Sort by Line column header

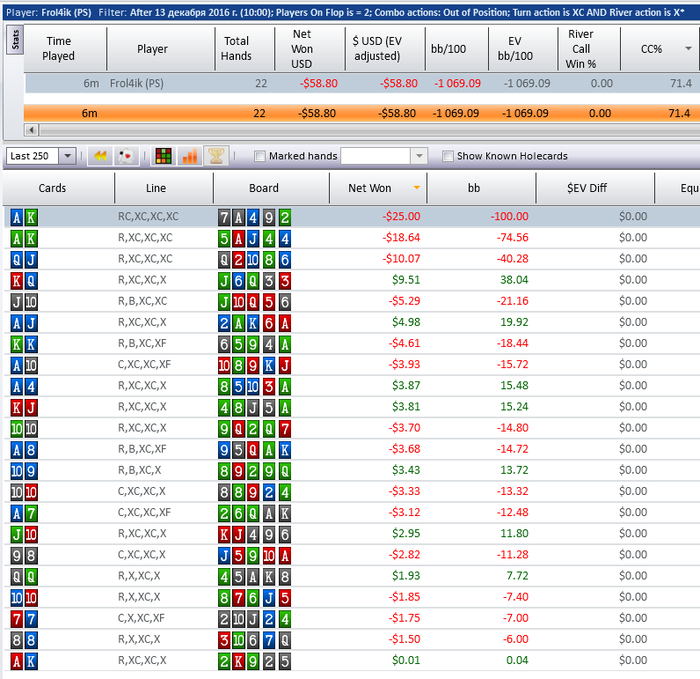pos(164,188)
